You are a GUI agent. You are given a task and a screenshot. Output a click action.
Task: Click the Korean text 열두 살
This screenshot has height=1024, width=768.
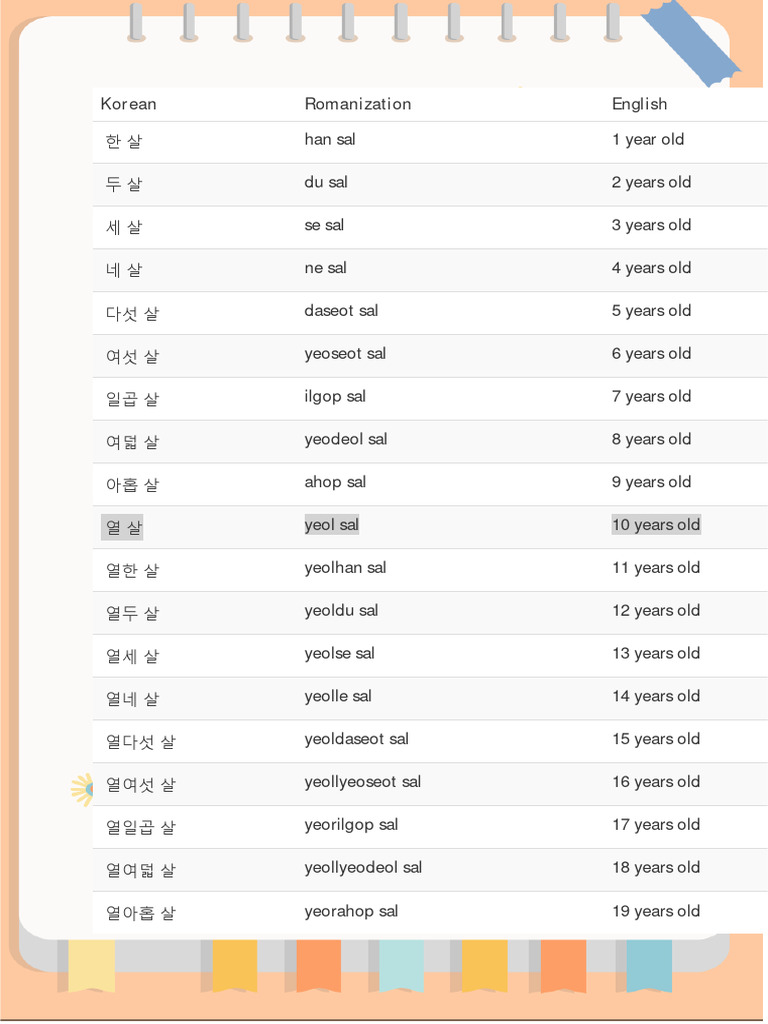point(132,613)
